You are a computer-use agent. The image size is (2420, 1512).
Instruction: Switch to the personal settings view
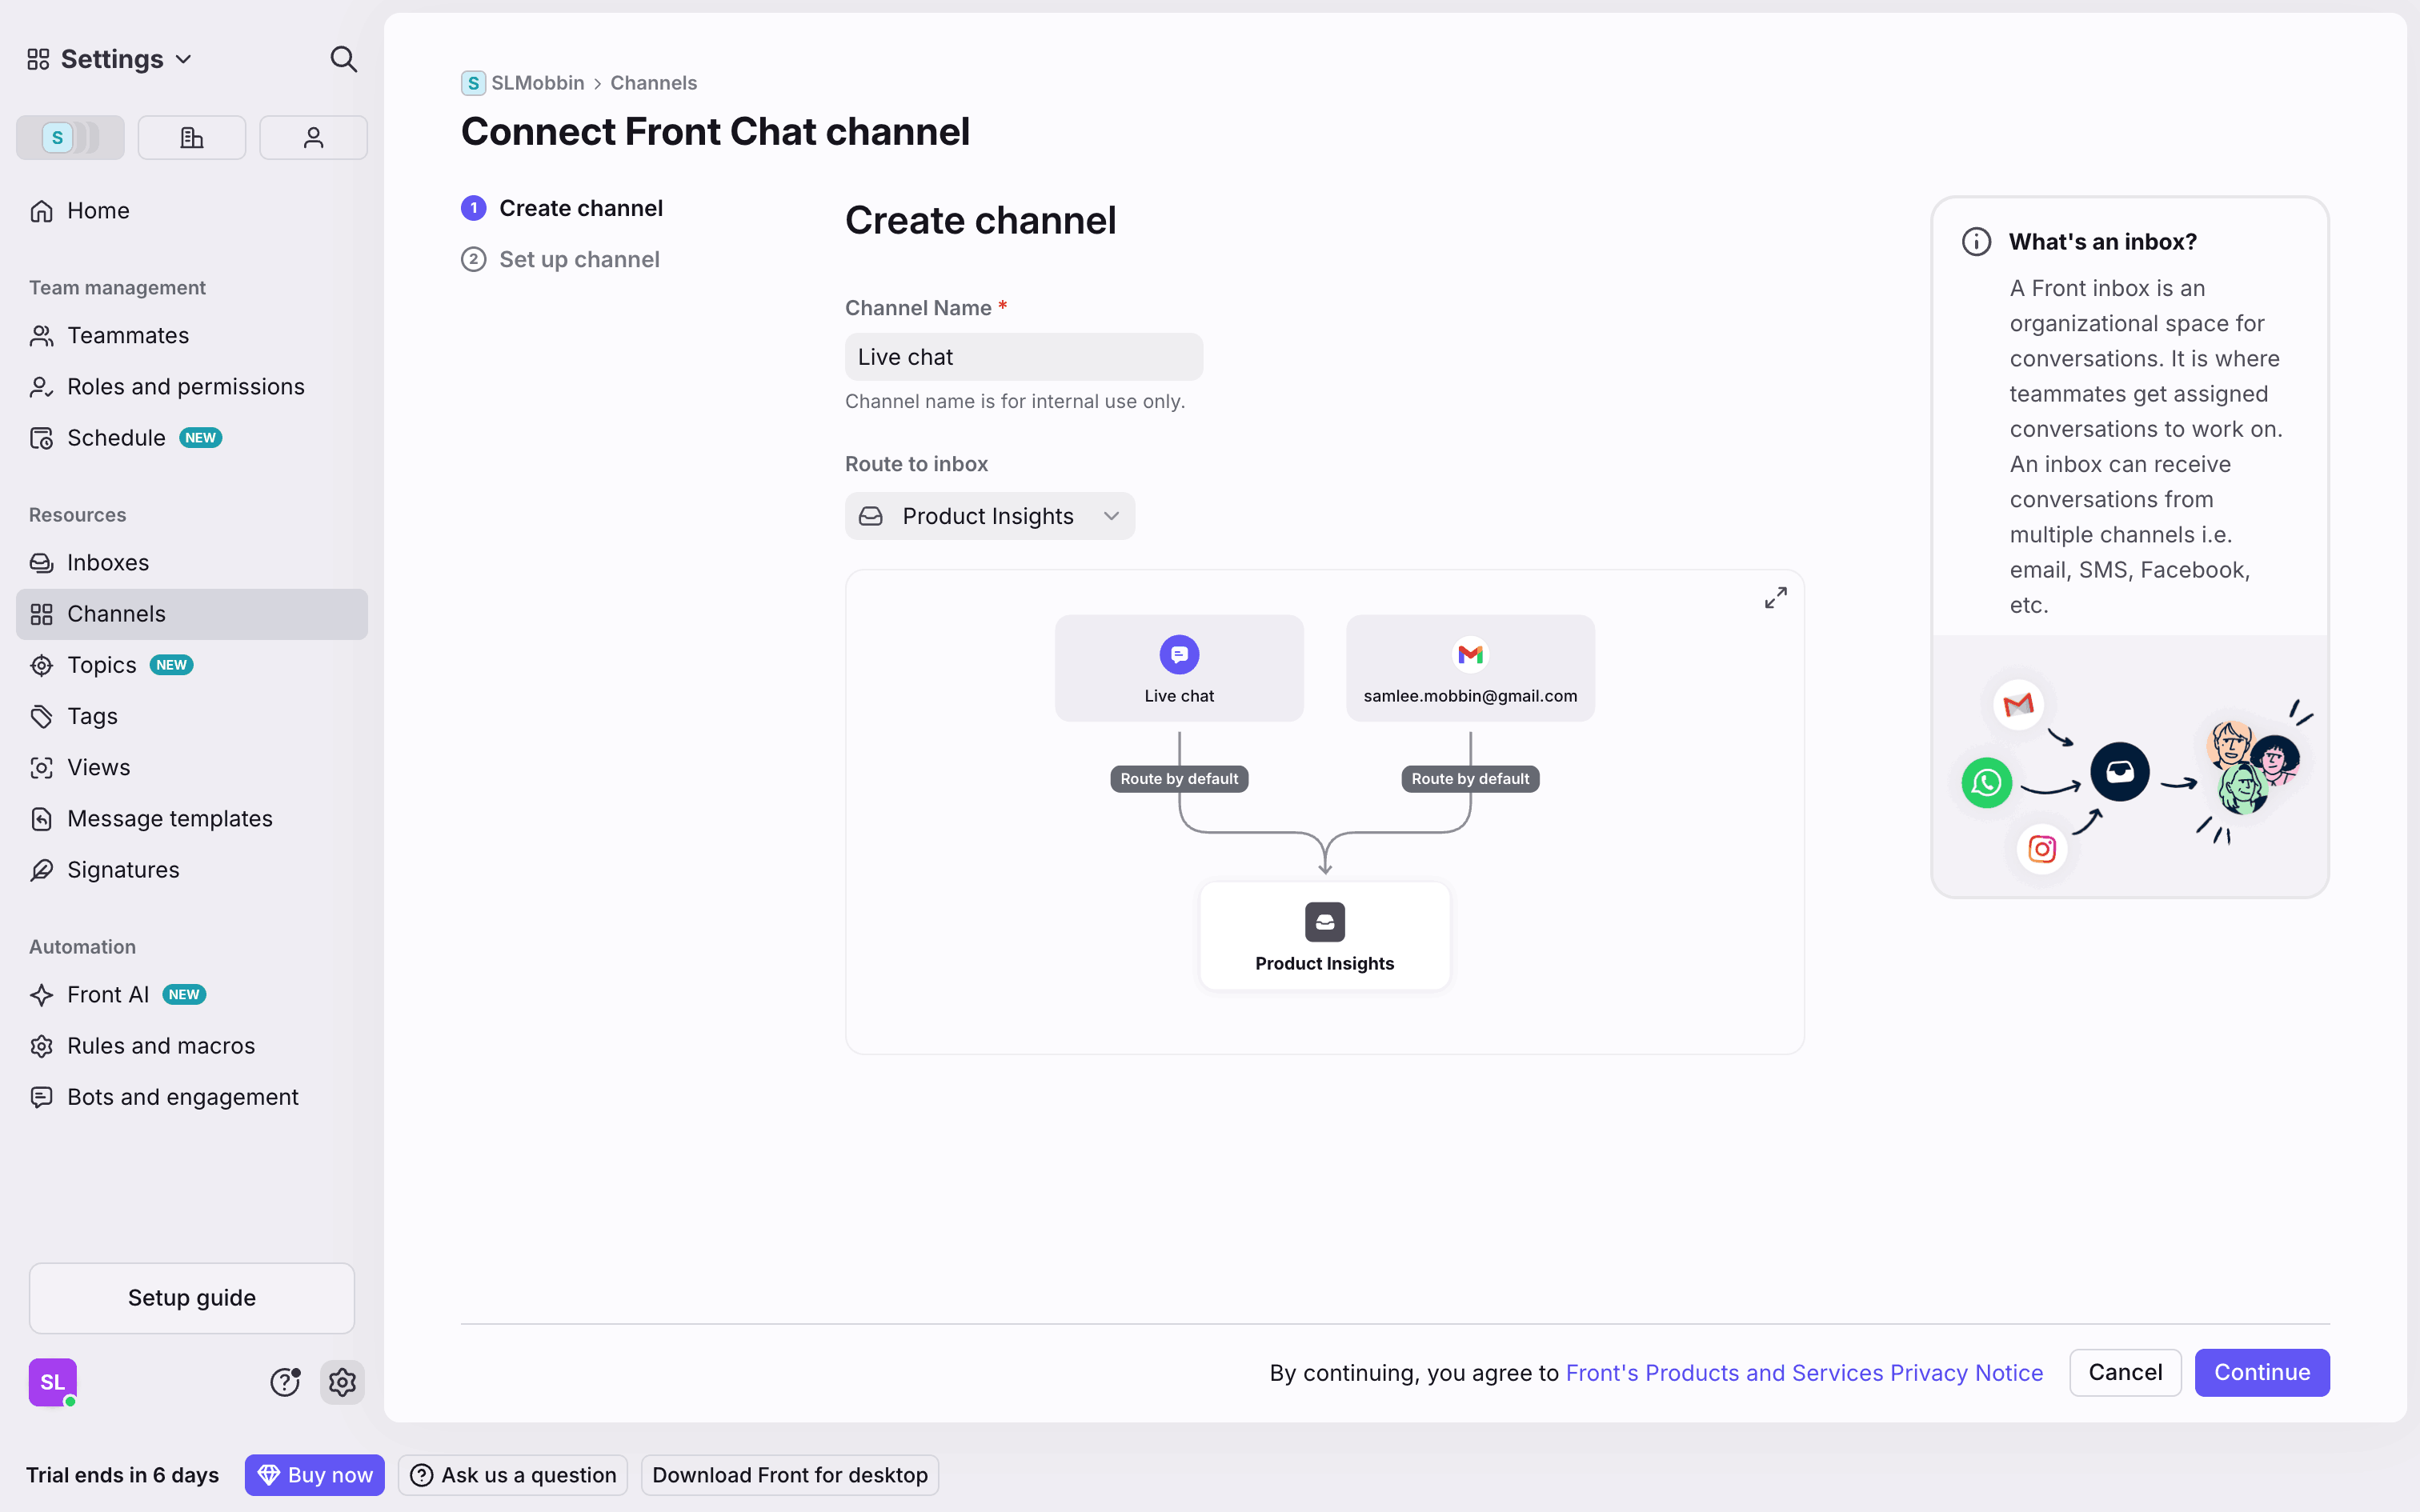tap(313, 138)
